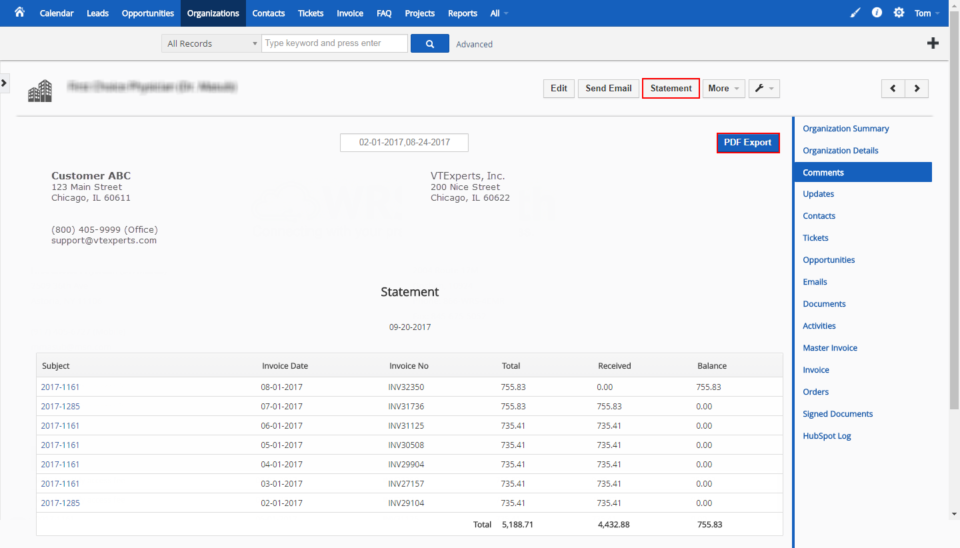This screenshot has height=548, width=960.
Task: Go to previous record arrow
Action: click(893, 88)
